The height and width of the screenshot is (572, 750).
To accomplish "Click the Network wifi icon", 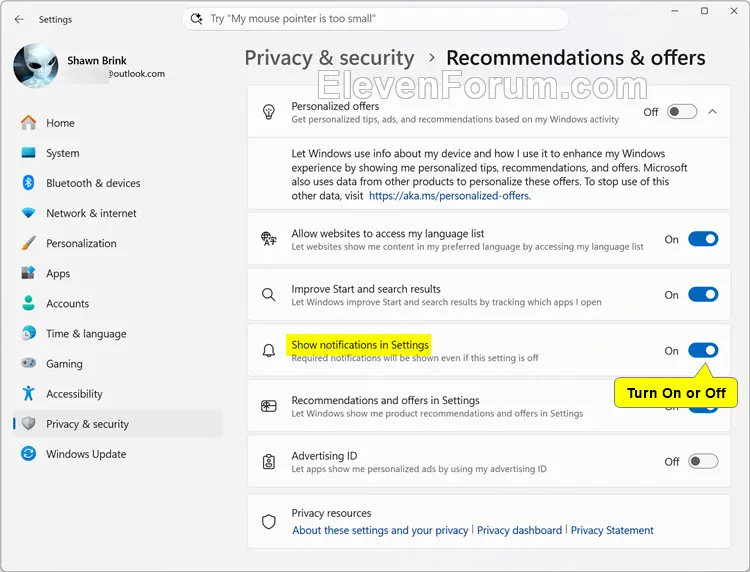I will tap(29, 213).
